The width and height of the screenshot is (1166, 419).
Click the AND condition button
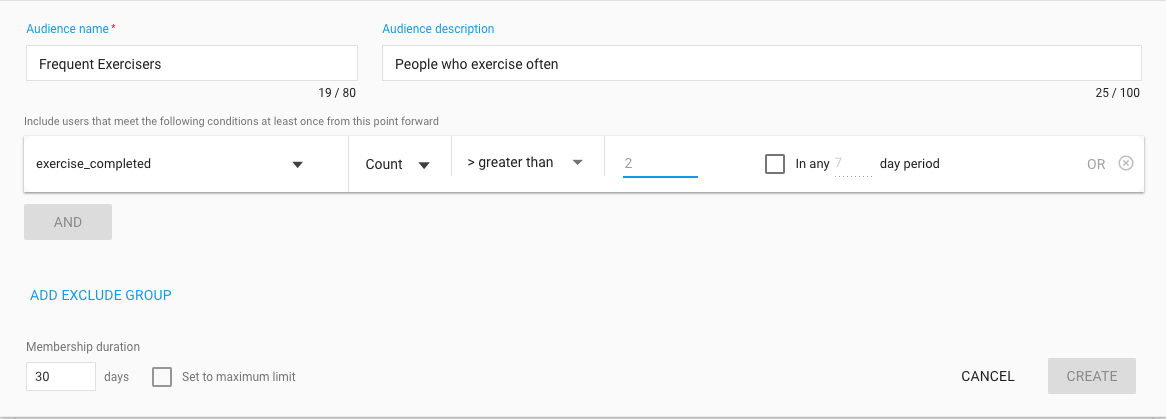tap(68, 222)
